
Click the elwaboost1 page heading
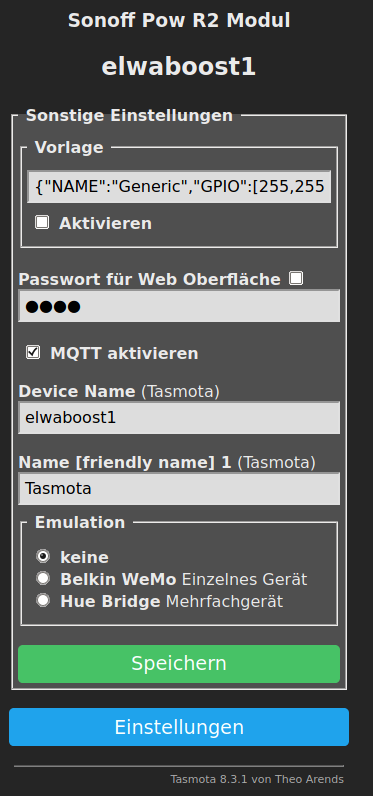click(x=179, y=67)
